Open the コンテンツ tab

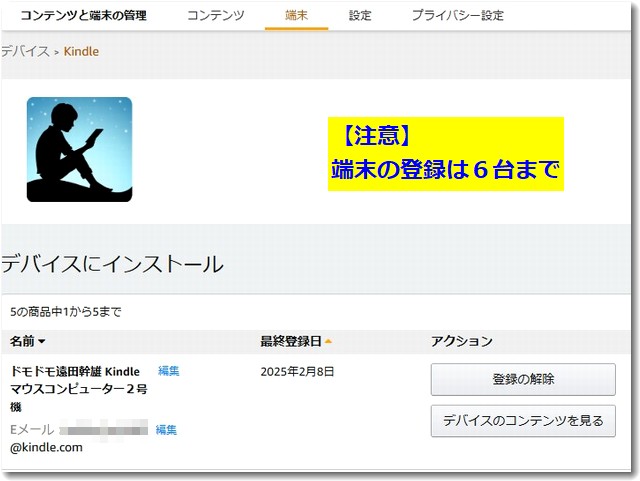pos(216,16)
